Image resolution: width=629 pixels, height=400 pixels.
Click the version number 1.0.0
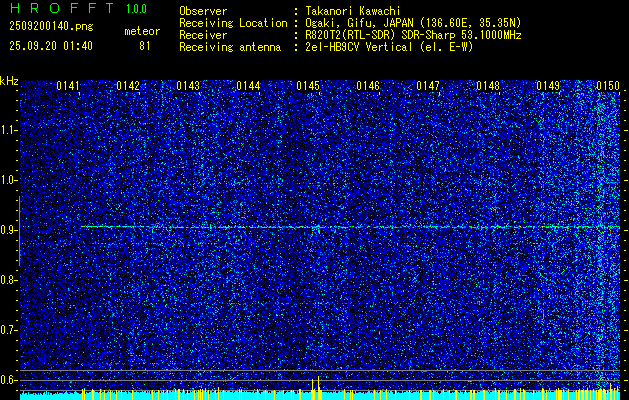pyautogui.click(x=136, y=9)
